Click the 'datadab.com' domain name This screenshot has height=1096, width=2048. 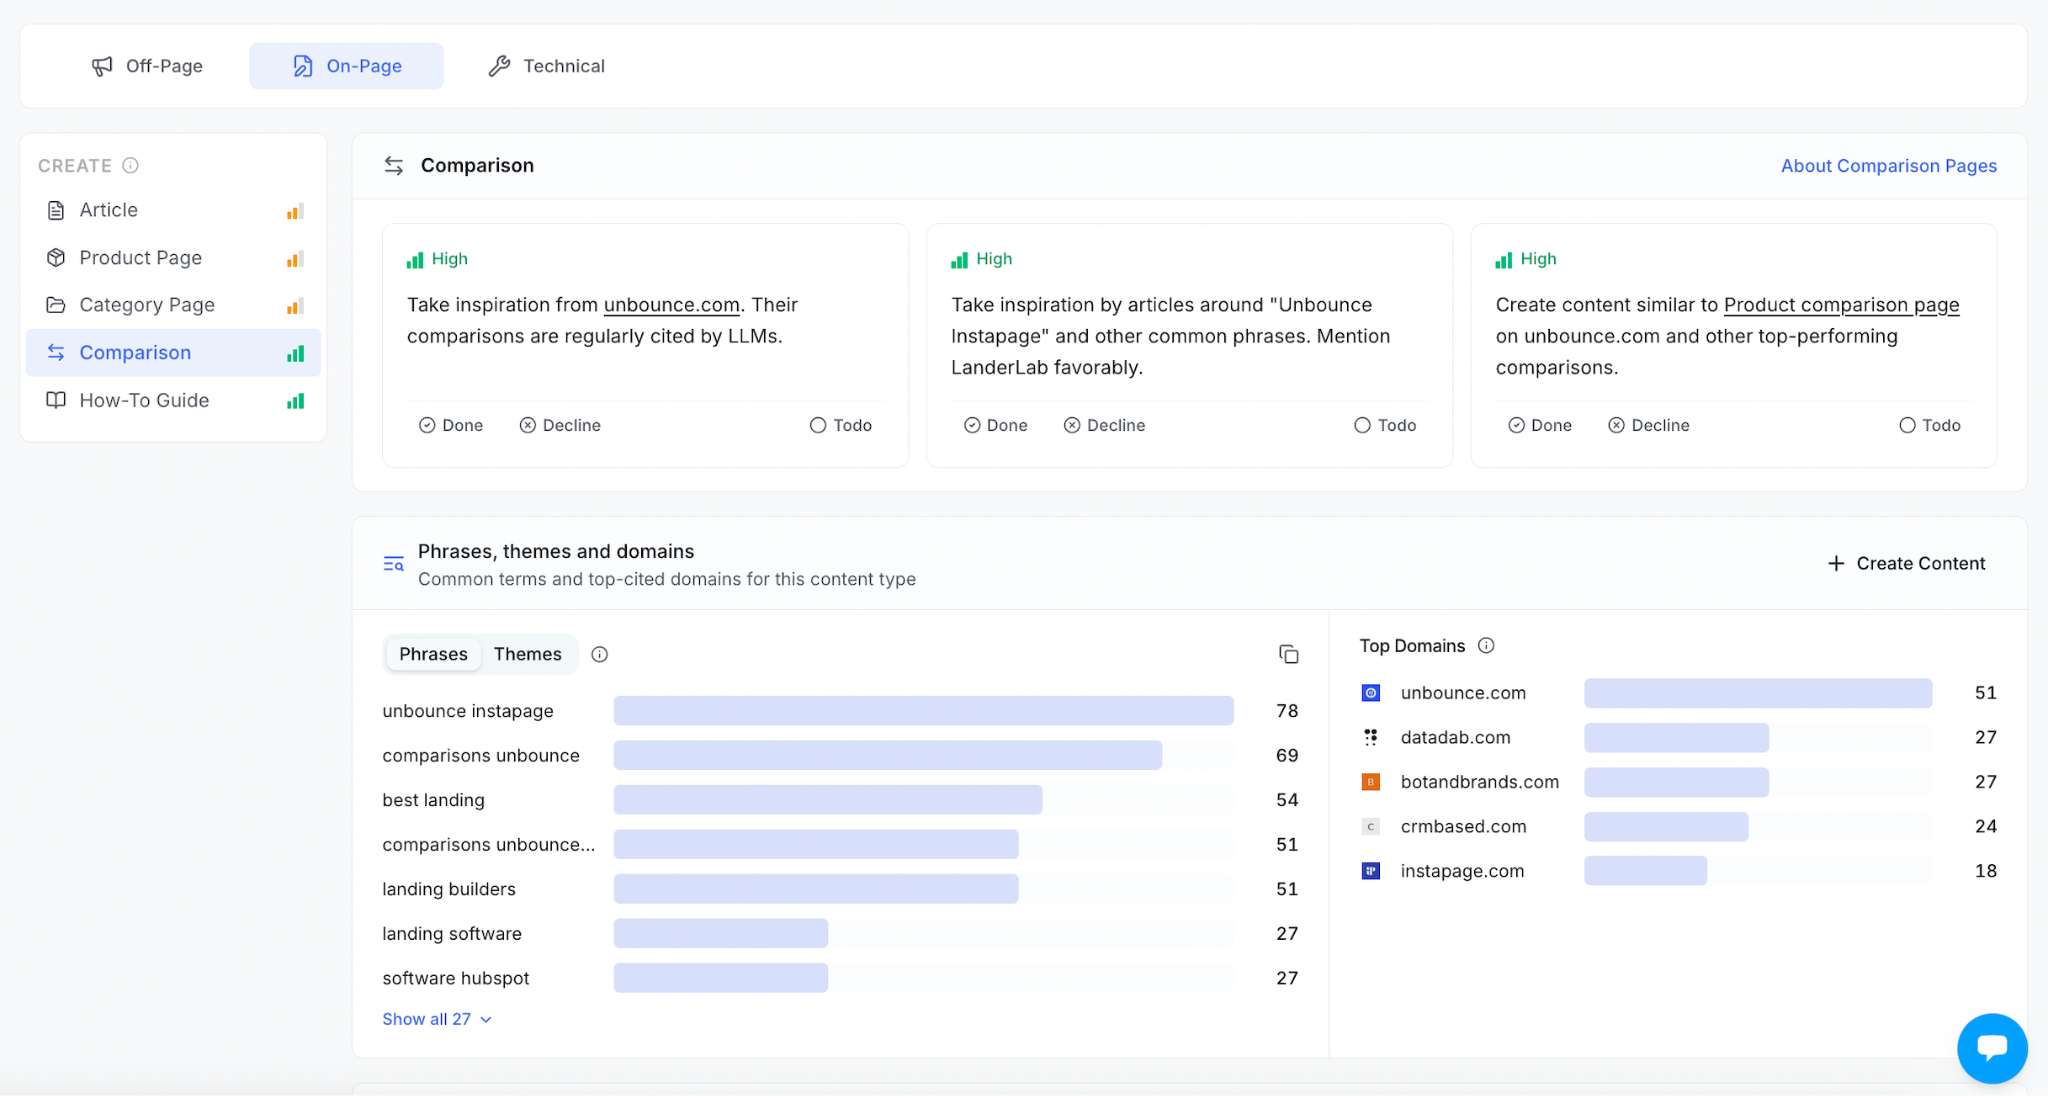coord(1455,737)
